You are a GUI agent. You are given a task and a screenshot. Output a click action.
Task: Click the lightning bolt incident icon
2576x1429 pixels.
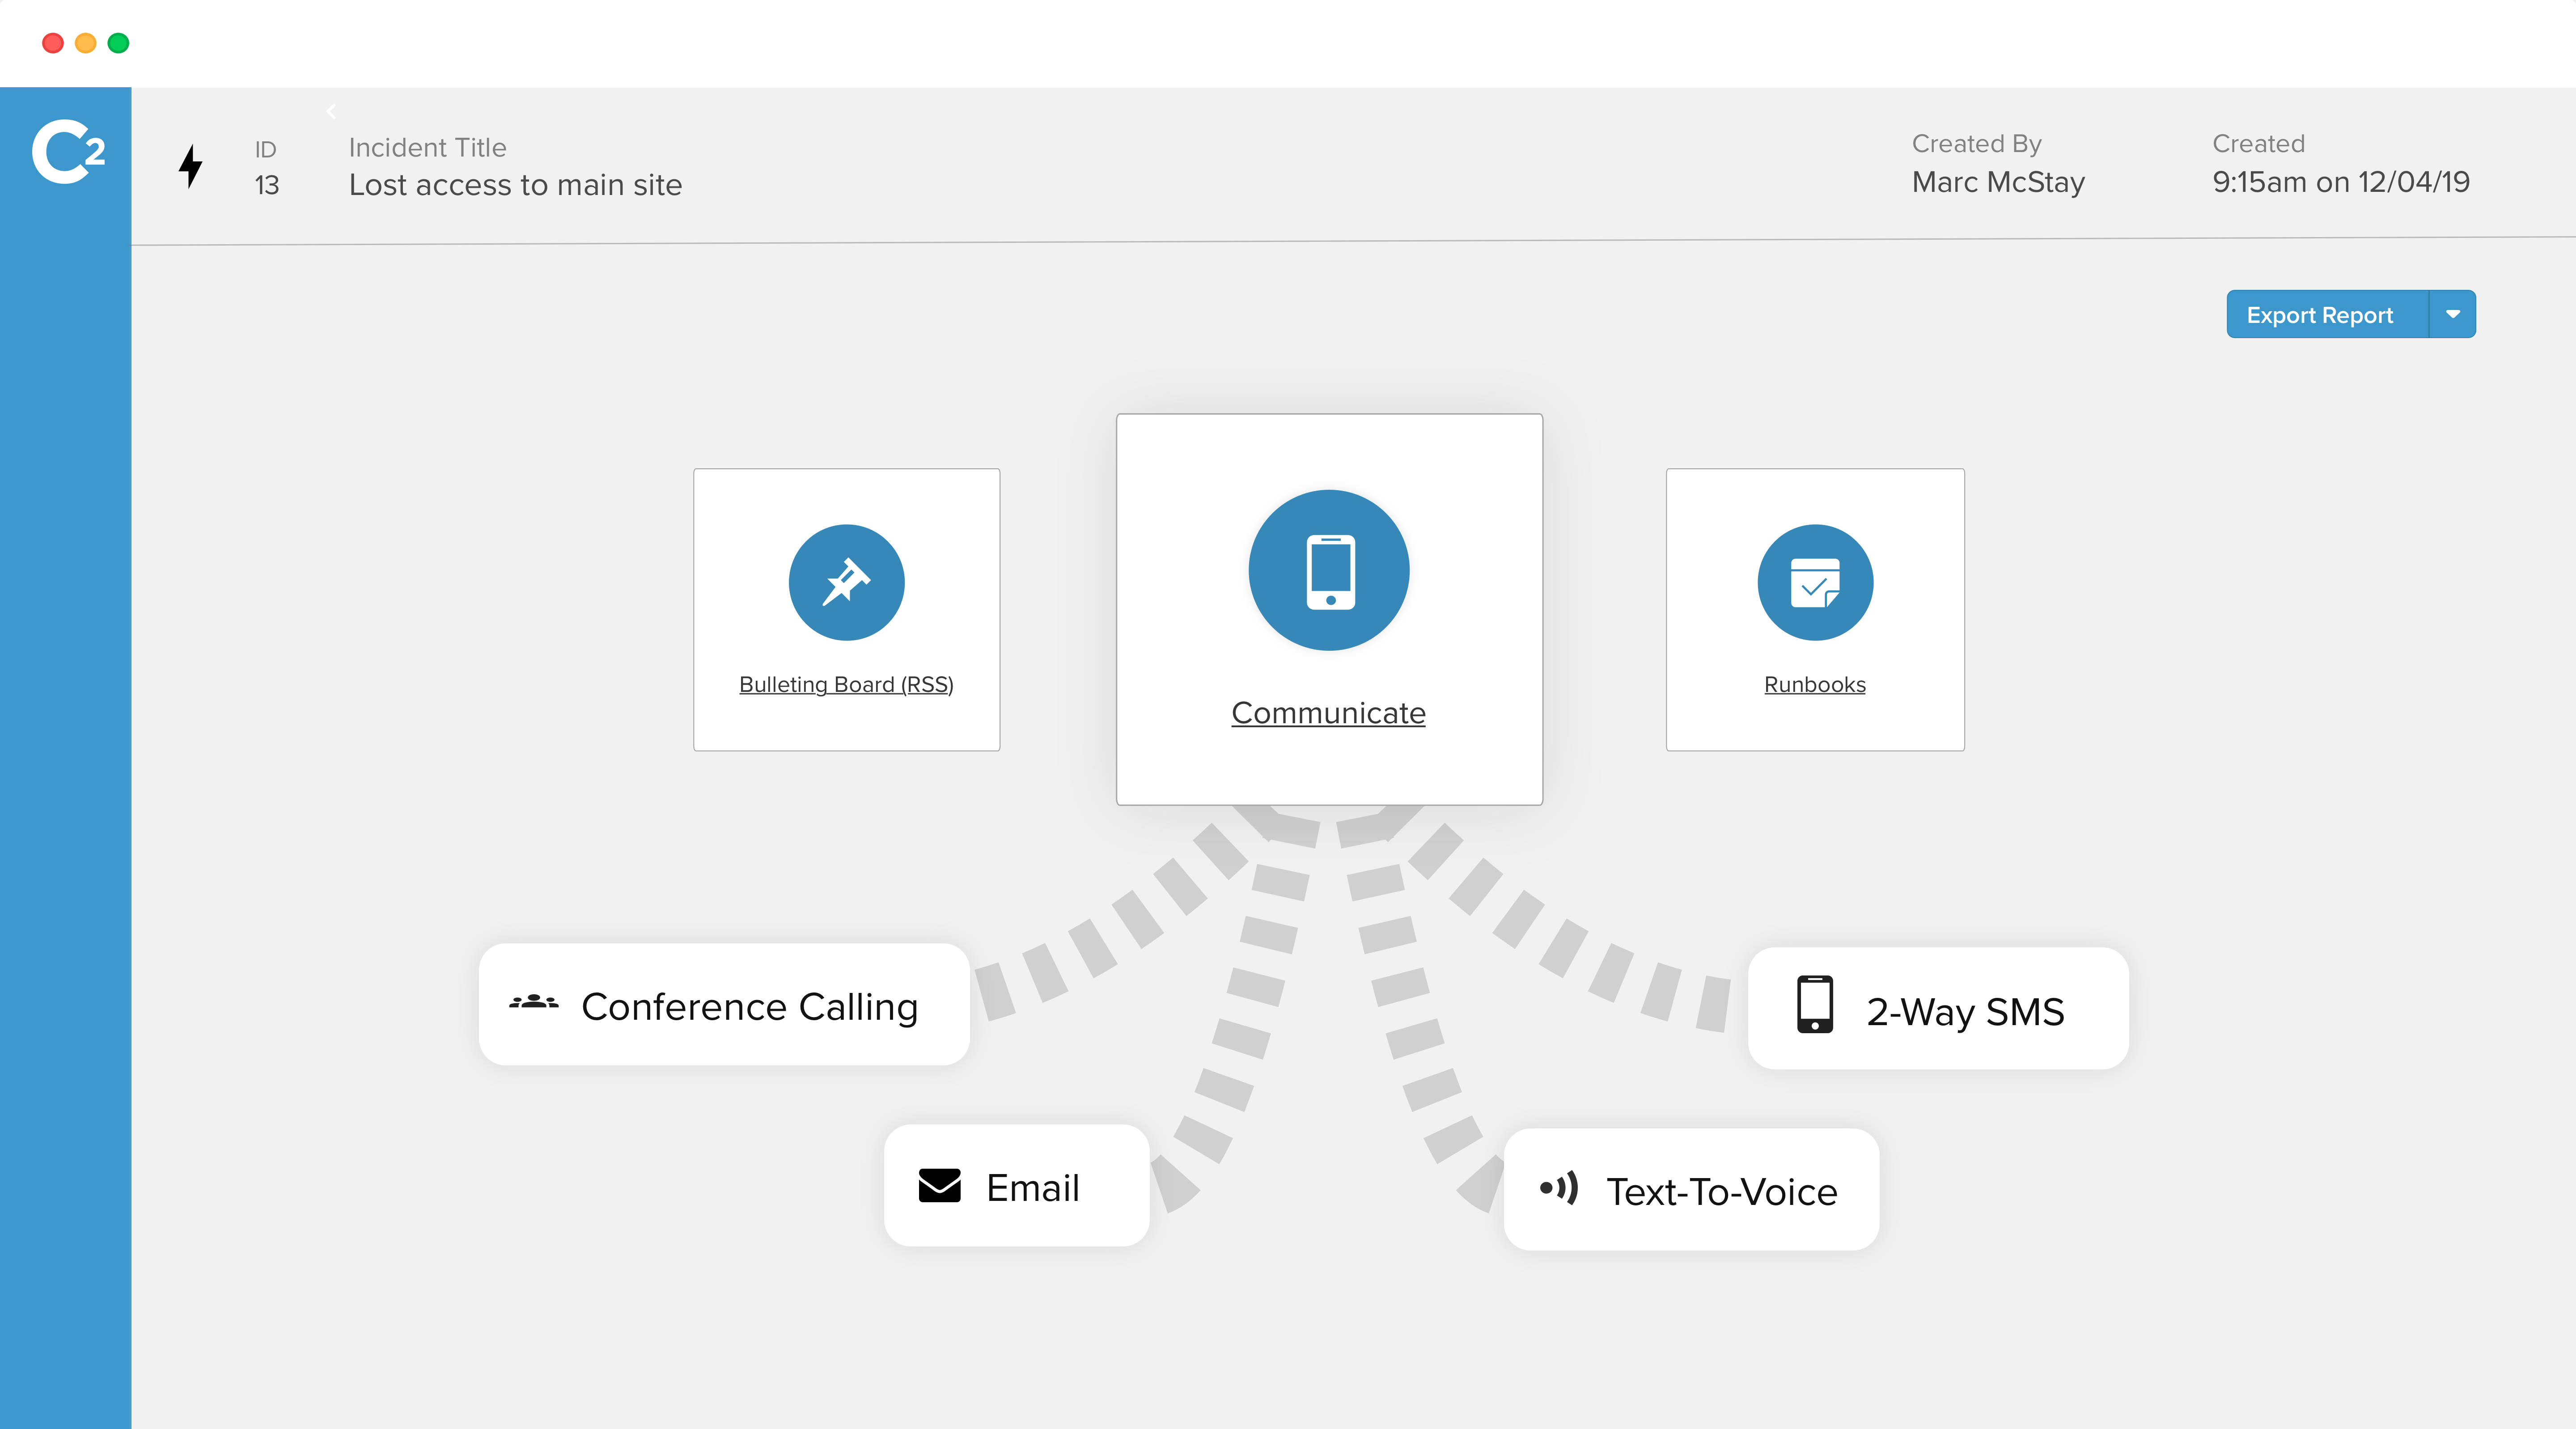[x=190, y=166]
